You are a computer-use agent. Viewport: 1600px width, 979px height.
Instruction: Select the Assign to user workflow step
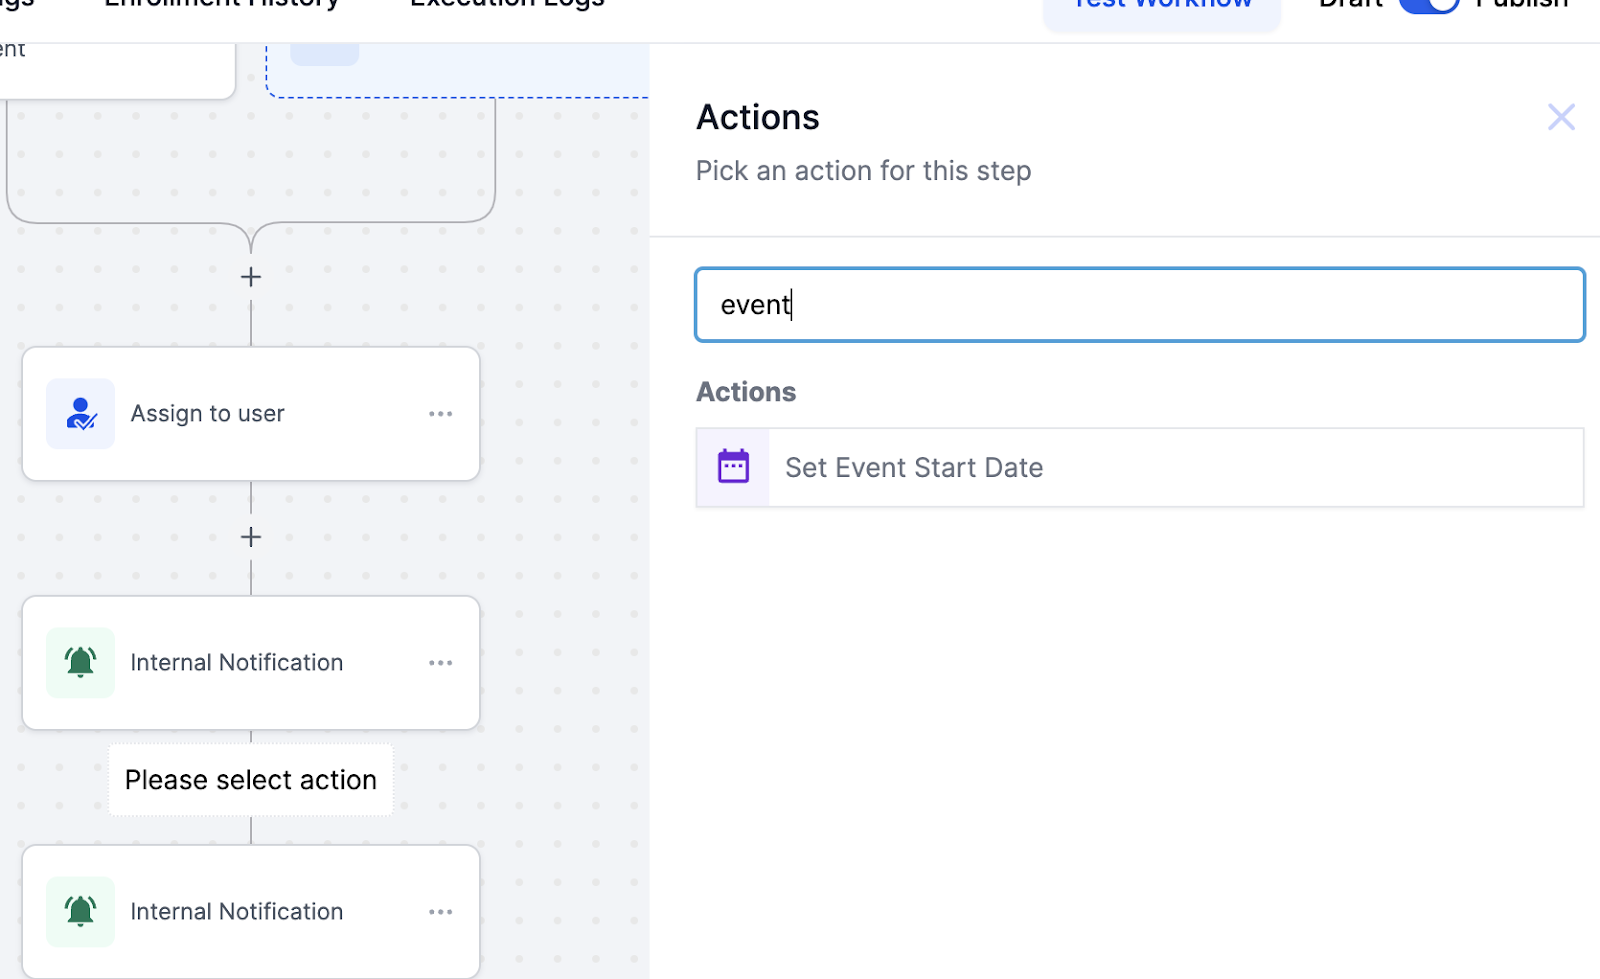point(250,414)
